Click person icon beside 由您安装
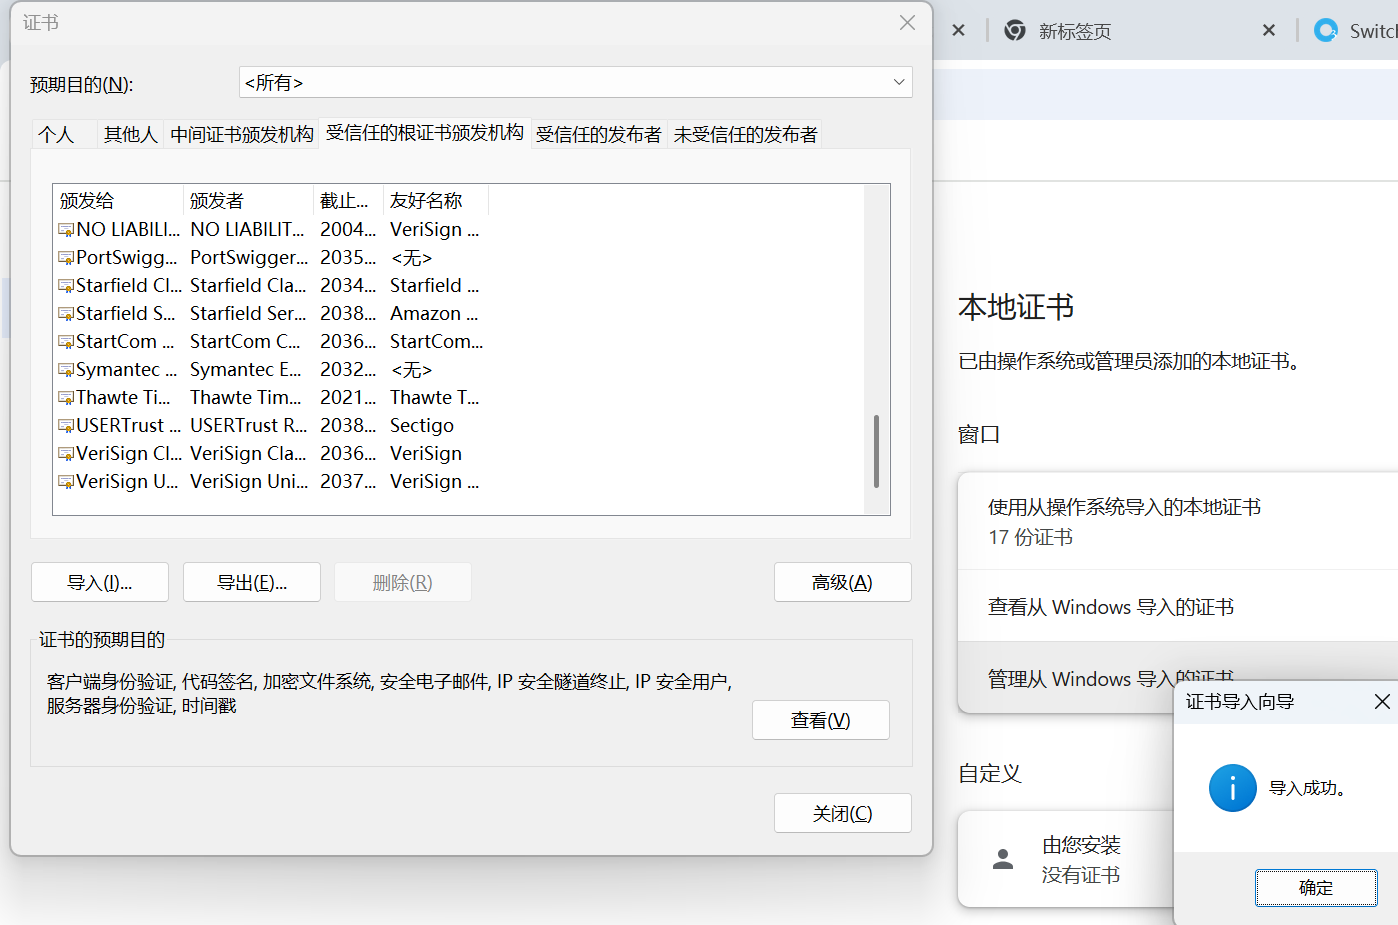Image resolution: width=1398 pixels, height=925 pixels. (1003, 859)
